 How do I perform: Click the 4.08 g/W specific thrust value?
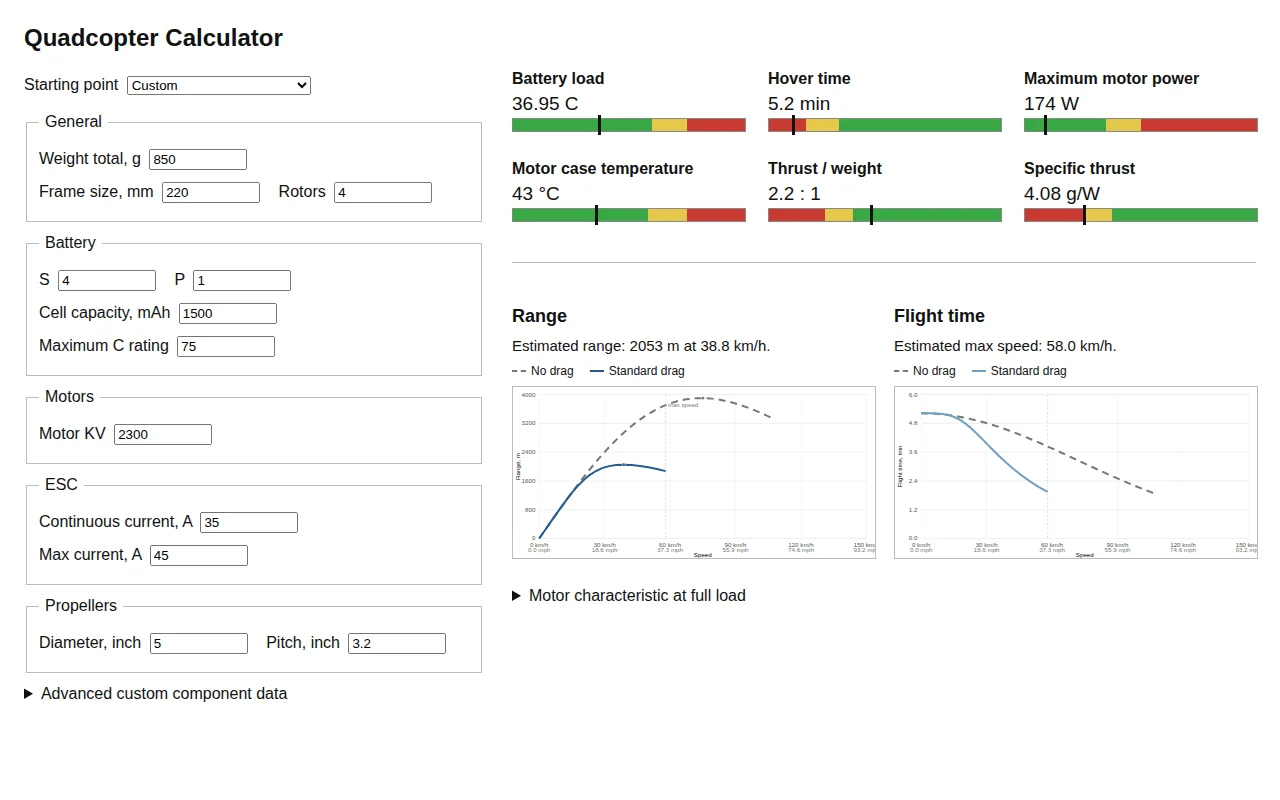[x=1062, y=193]
